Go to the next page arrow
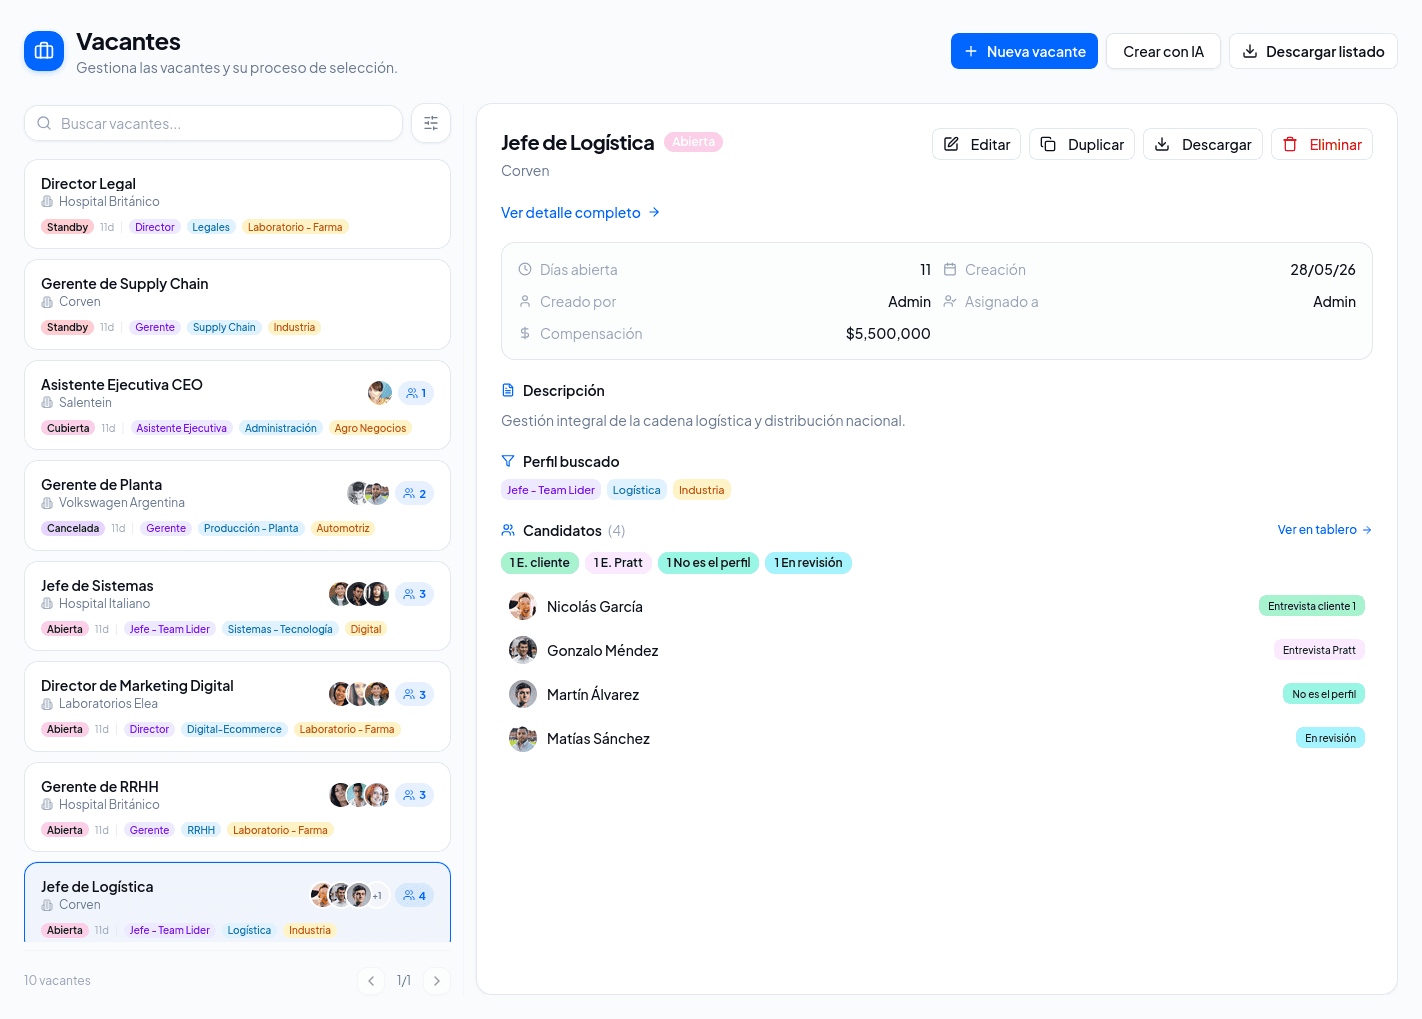1422x1019 pixels. coord(436,981)
